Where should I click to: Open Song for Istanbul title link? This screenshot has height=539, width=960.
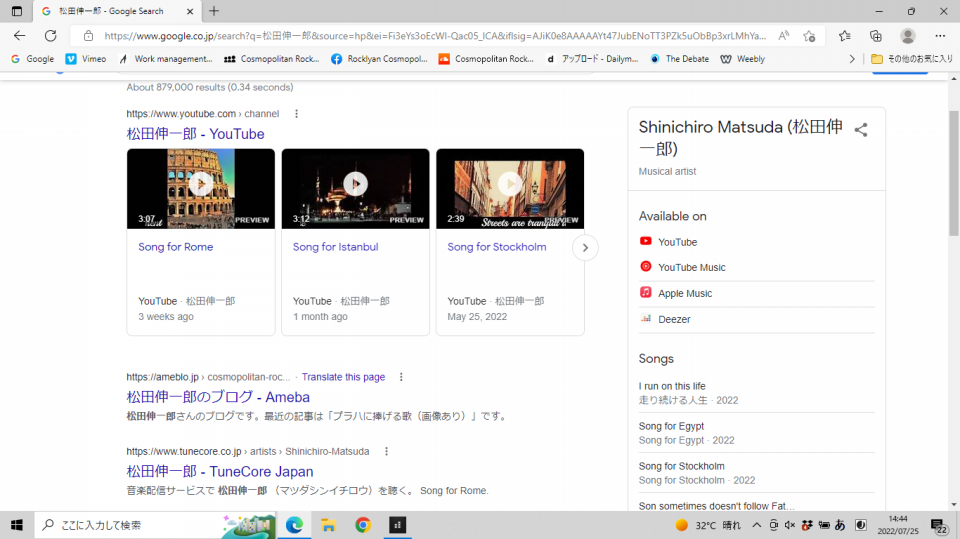(336, 247)
